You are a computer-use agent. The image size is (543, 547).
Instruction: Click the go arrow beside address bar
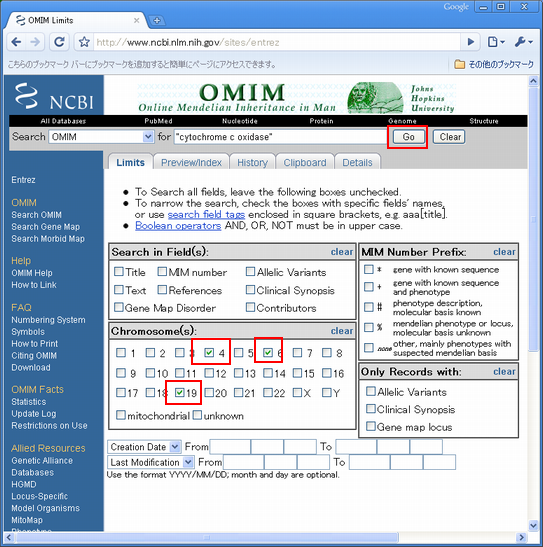click(x=470, y=42)
